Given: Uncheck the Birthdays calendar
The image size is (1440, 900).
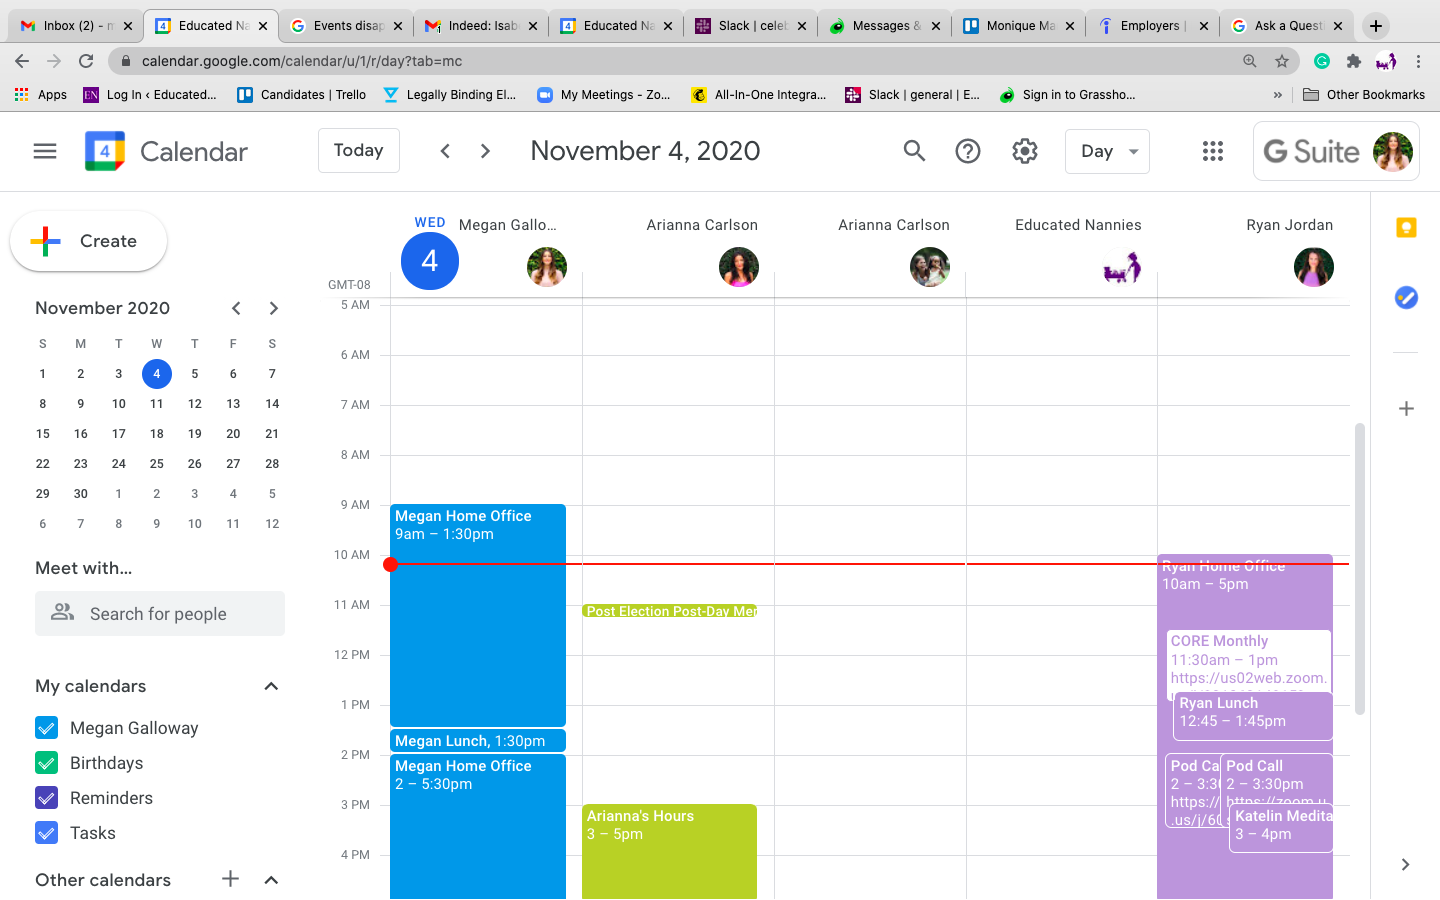Looking at the screenshot, I should 46,762.
